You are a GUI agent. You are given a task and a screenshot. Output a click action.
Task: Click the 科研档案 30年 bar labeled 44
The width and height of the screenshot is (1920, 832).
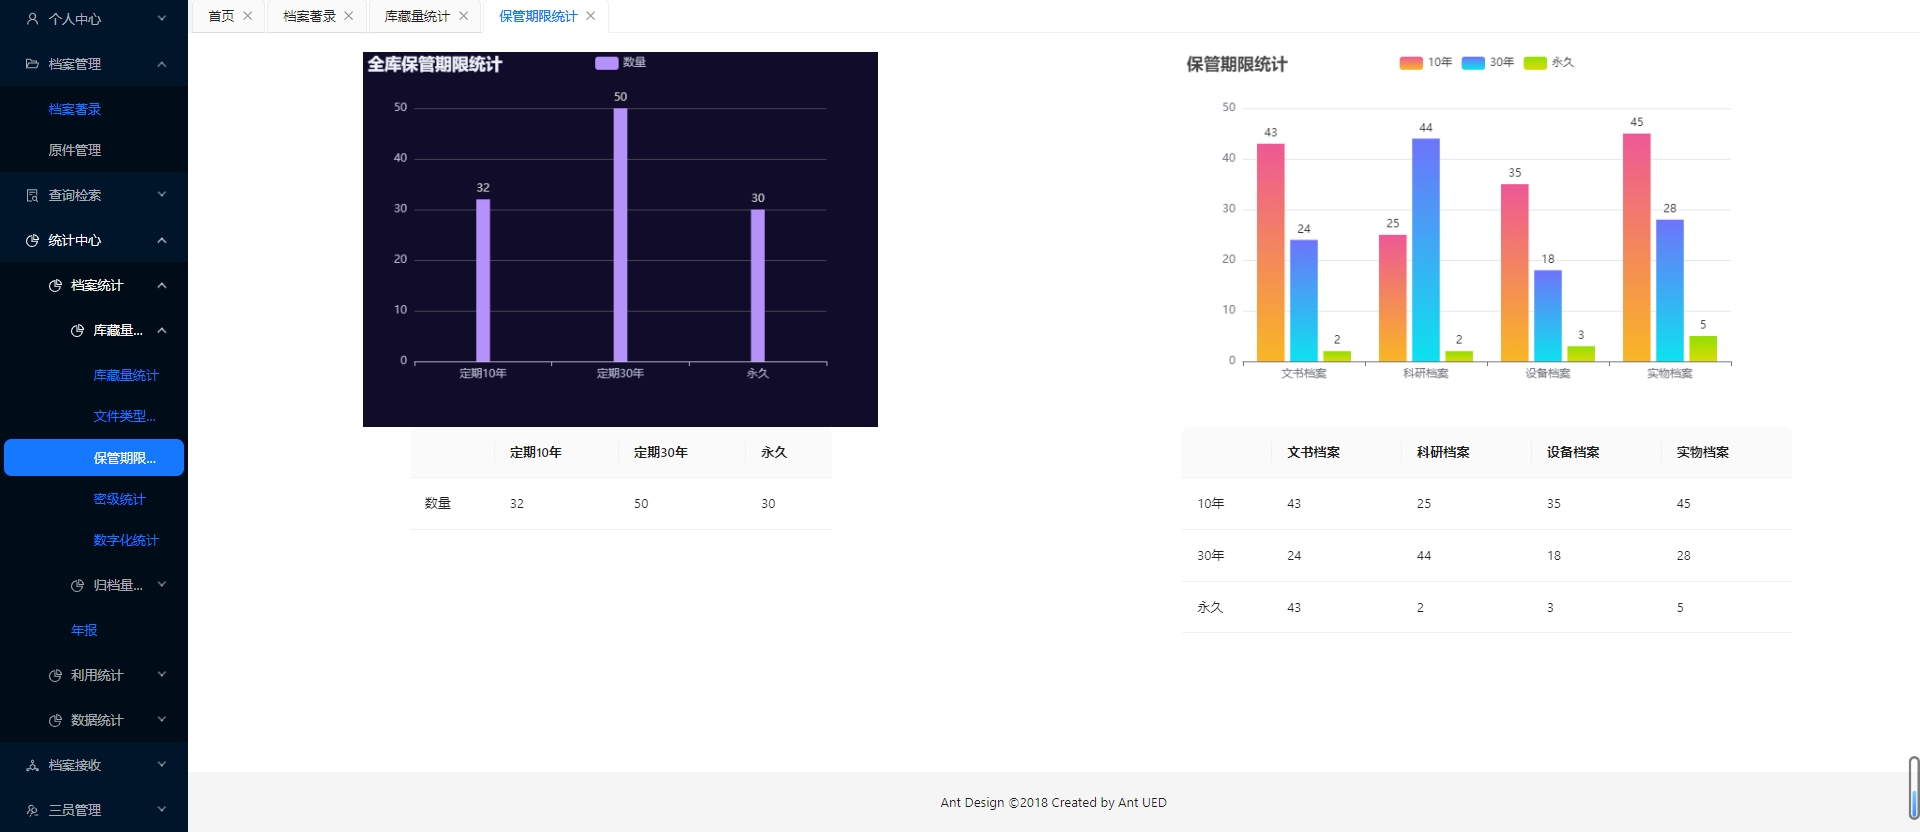click(x=1426, y=250)
